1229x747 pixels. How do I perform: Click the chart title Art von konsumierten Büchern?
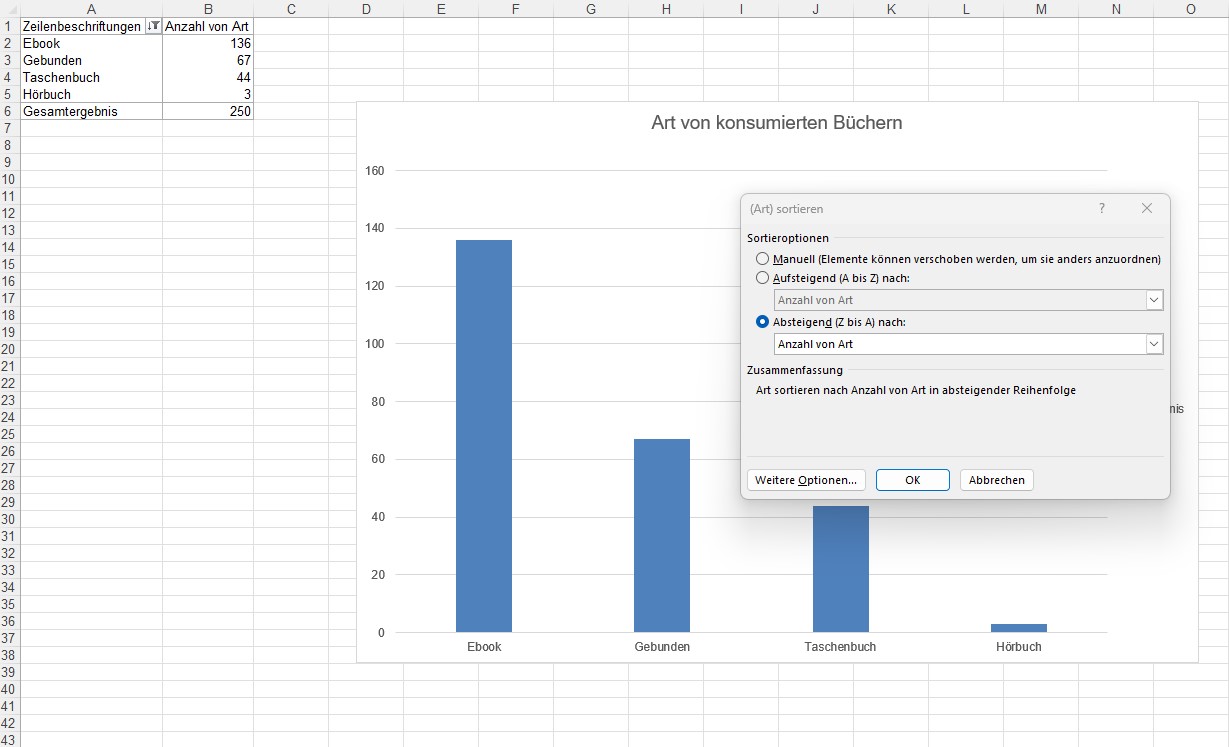click(776, 123)
